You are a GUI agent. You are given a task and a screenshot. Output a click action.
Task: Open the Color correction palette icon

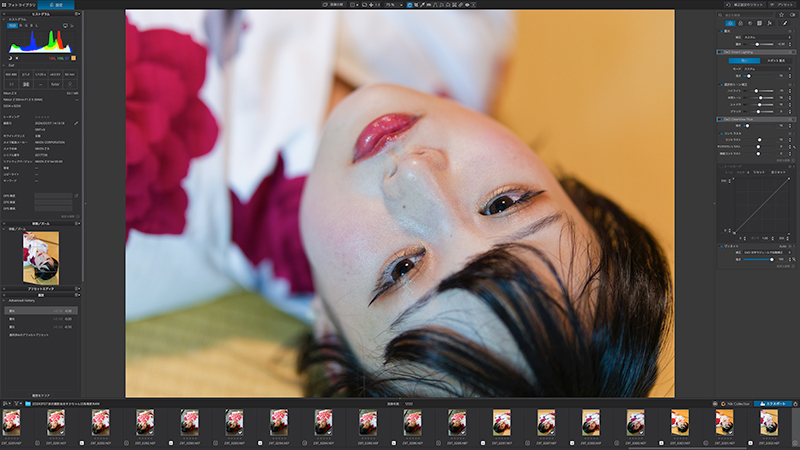[743, 22]
